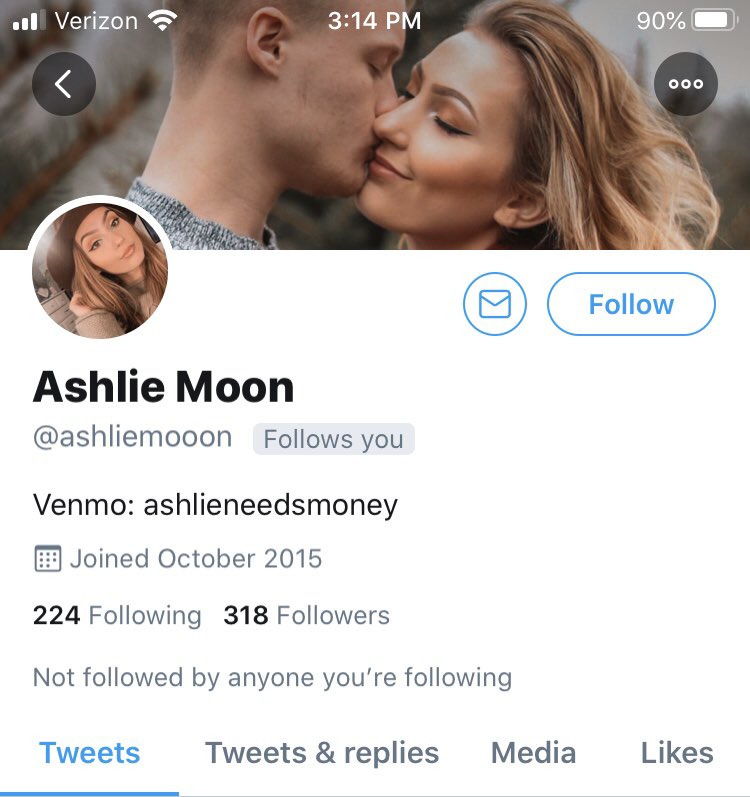Tap the calendar icon beside Joined date

click(48, 558)
